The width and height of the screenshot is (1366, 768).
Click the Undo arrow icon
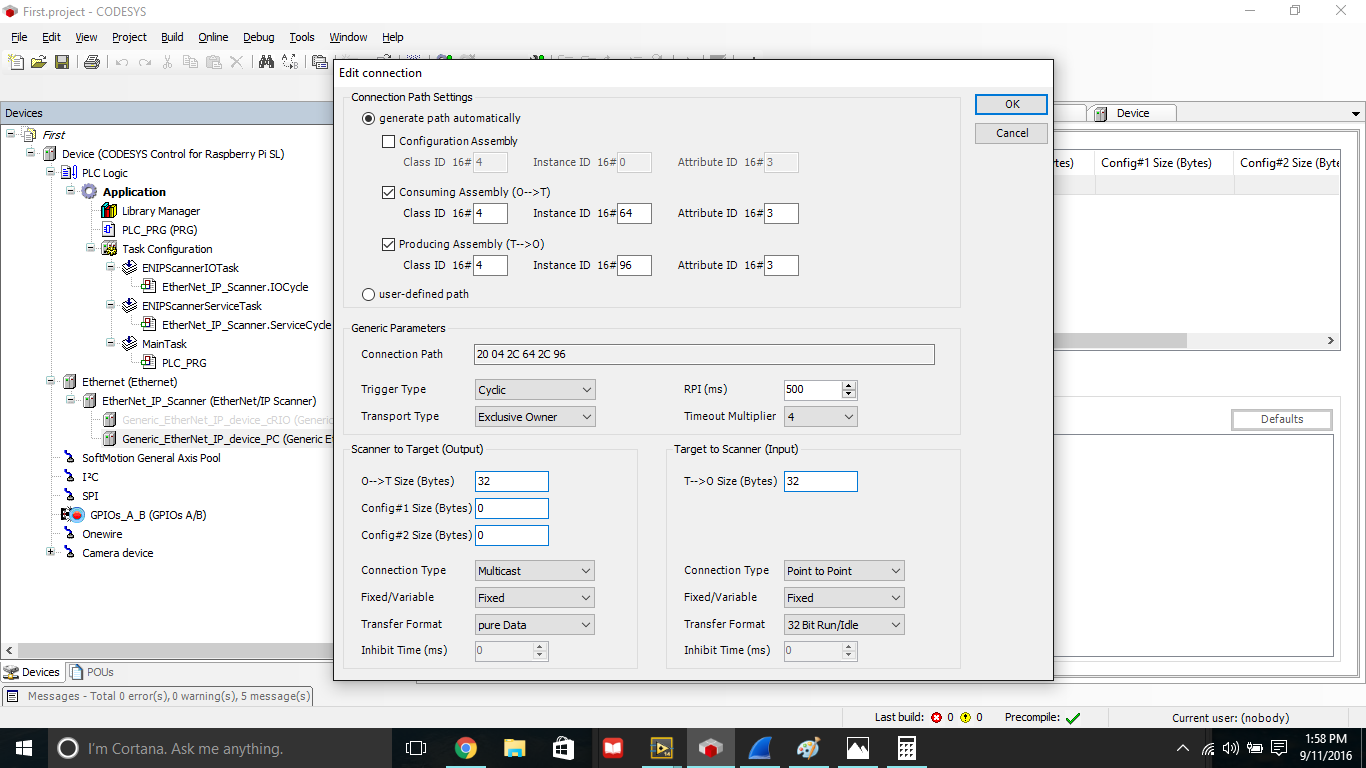pyautogui.click(x=122, y=62)
